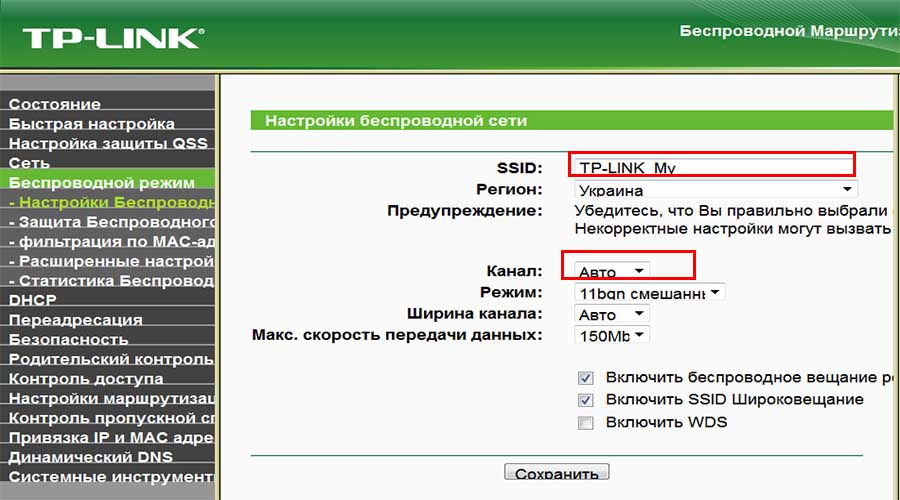900x500 pixels.
Task: Click the Настройки беспроводной сети header
Action: [x=396, y=121]
